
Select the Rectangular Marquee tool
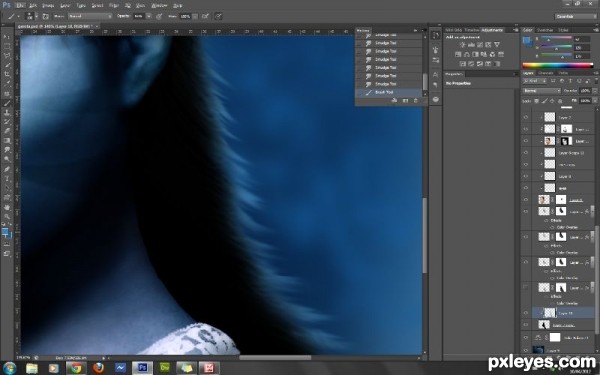7,46
